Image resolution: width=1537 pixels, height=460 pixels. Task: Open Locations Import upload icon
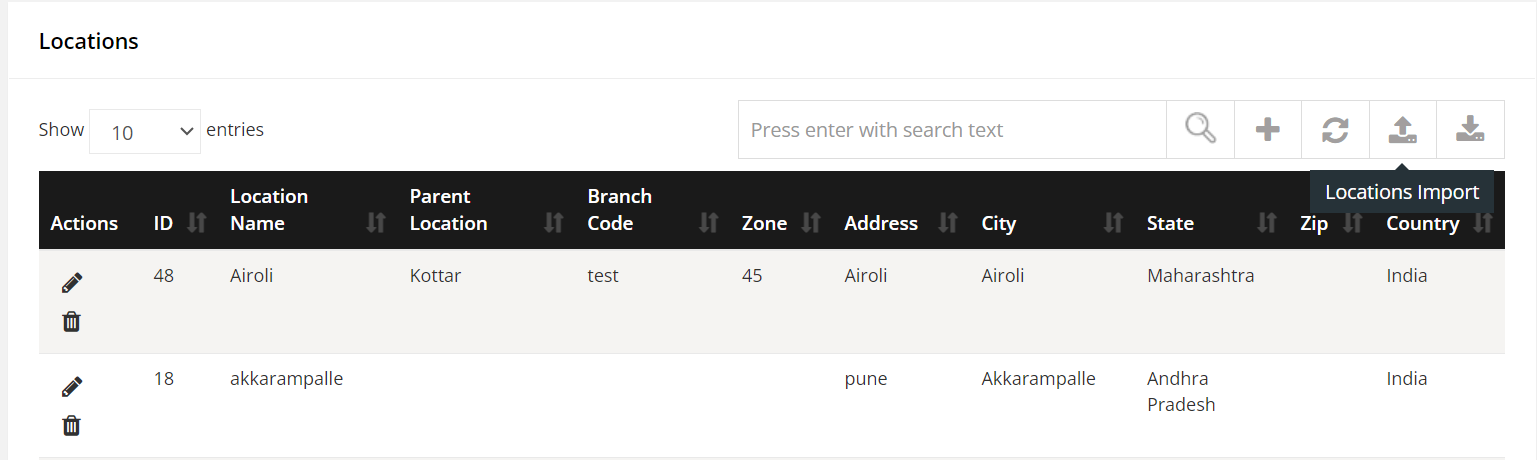point(1403,129)
